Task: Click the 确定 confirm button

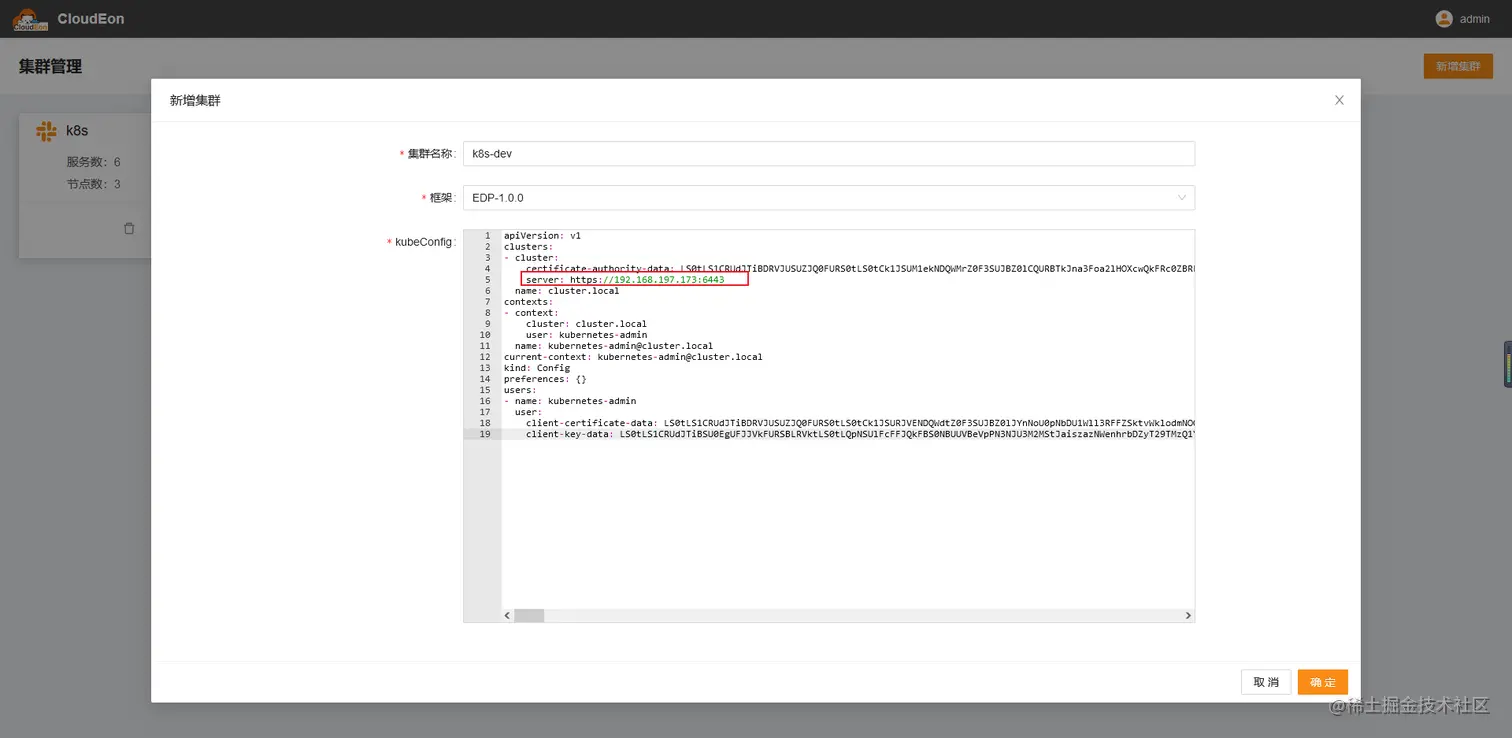Action: point(1322,682)
